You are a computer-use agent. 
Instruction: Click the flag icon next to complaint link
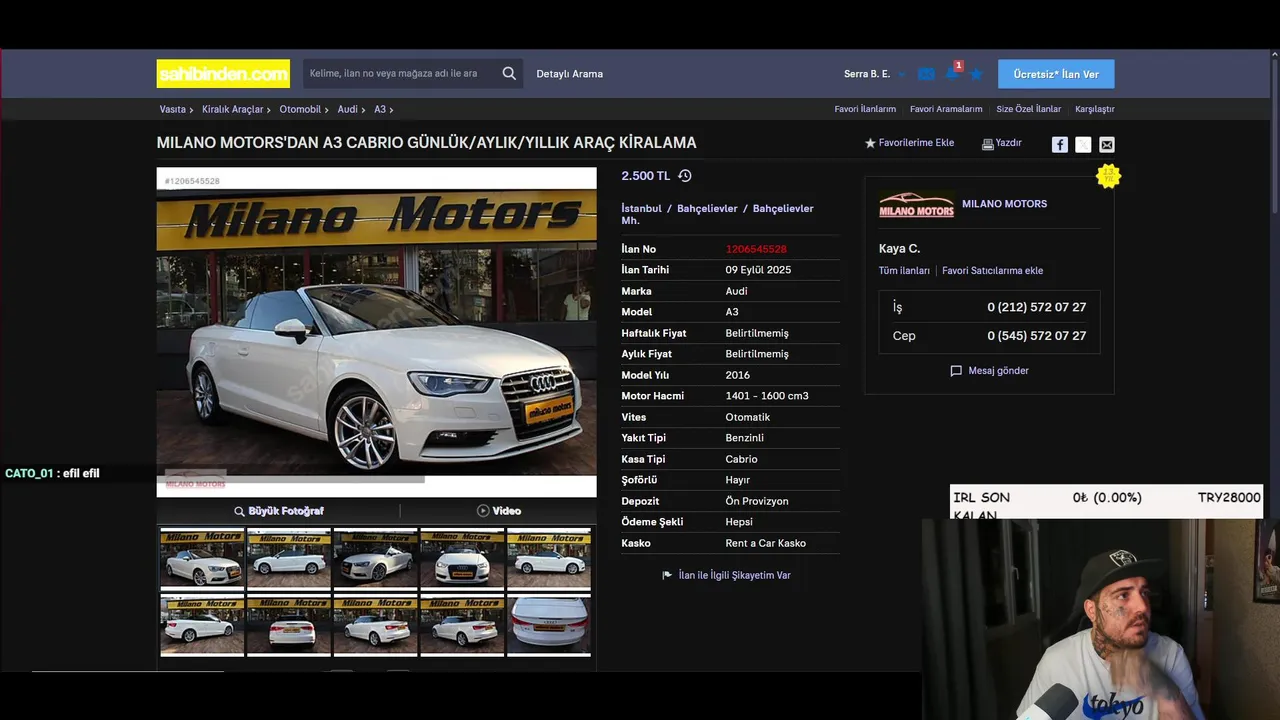pyautogui.click(x=667, y=575)
